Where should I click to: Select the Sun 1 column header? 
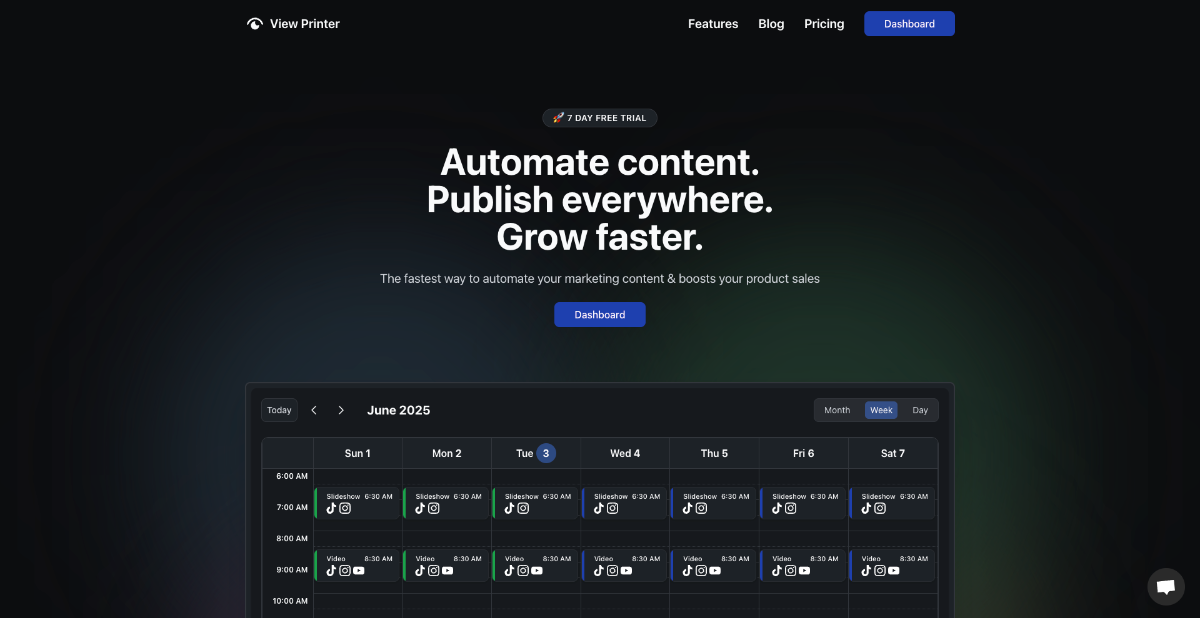(x=357, y=453)
